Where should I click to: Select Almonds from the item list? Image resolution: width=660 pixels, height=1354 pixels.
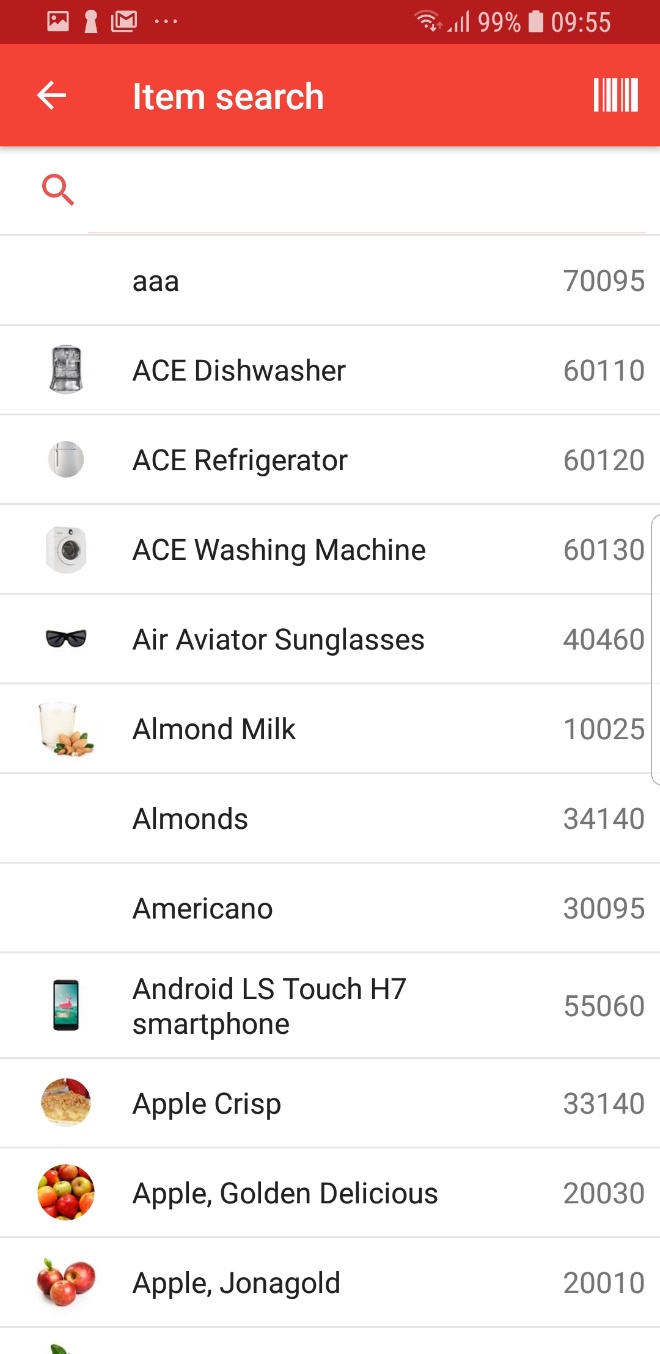pyautogui.click(x=190, y=819)
